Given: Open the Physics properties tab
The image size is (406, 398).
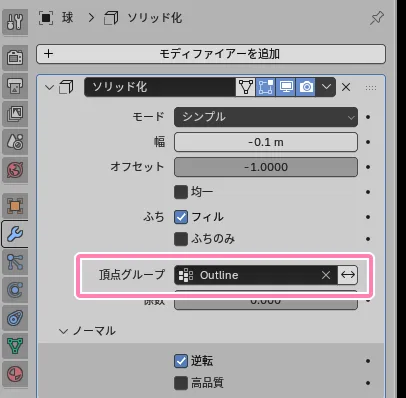Looking at the screenshot, I should coord(15,290).
